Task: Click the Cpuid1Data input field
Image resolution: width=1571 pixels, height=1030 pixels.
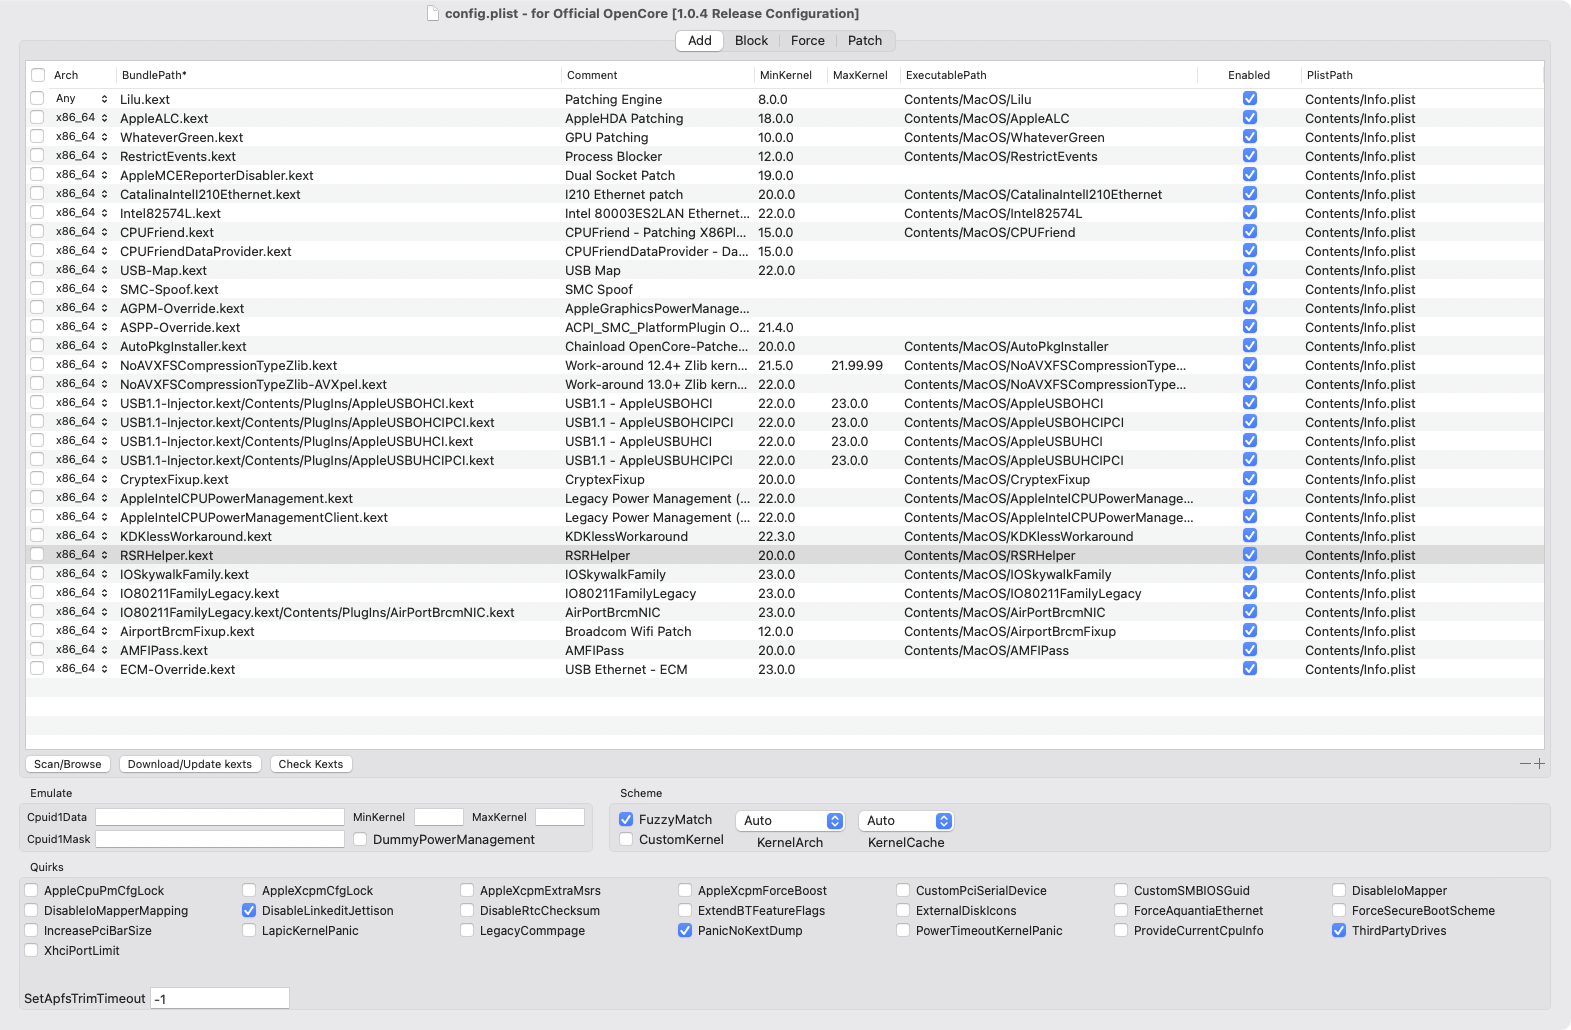Action: pyautogui.click(x=220, y=817)
